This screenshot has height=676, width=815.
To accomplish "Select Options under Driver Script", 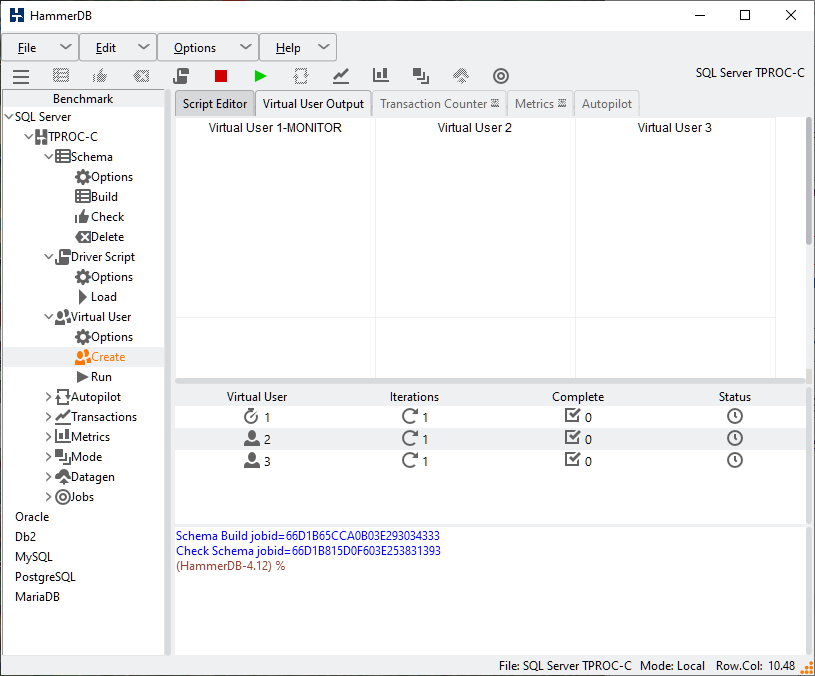I will [x=104, y=277].
